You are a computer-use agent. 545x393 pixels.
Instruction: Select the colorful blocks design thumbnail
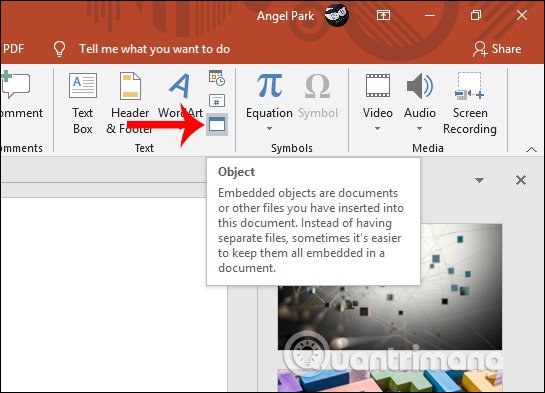(x=390, y=380)
